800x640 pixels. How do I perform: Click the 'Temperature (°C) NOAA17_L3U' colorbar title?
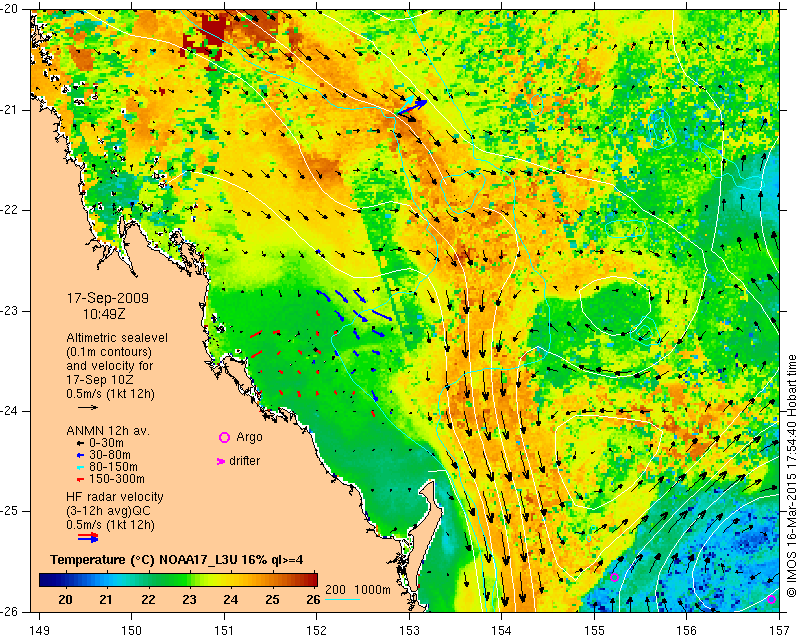click(144, 560)
